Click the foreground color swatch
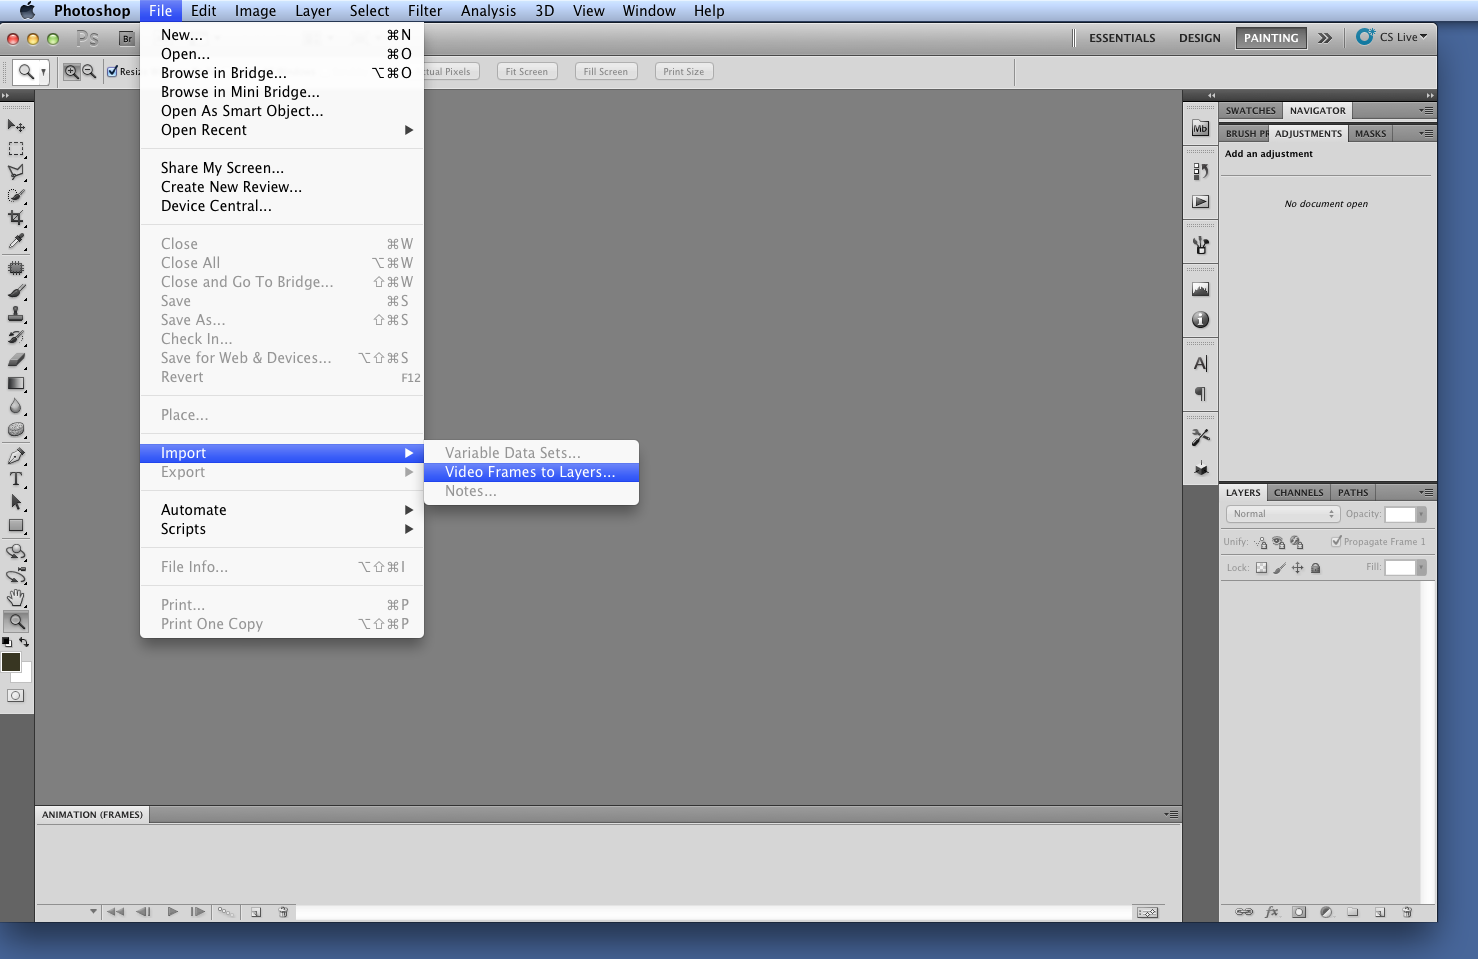1478x959 pixels. tap(11, 662)
